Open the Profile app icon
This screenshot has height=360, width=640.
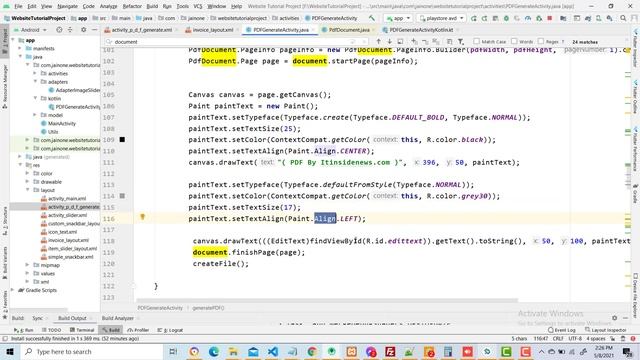(528, 18)
